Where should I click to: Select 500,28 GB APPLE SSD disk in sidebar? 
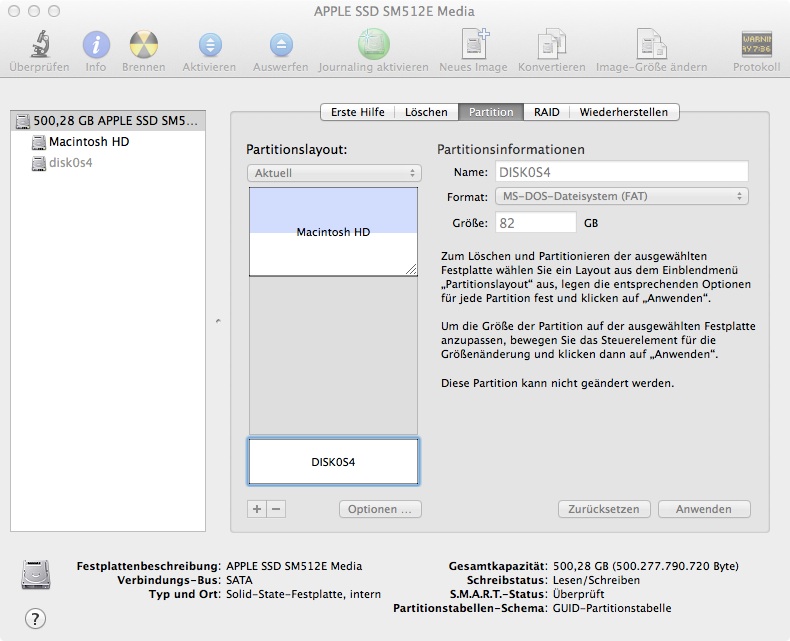108,121
